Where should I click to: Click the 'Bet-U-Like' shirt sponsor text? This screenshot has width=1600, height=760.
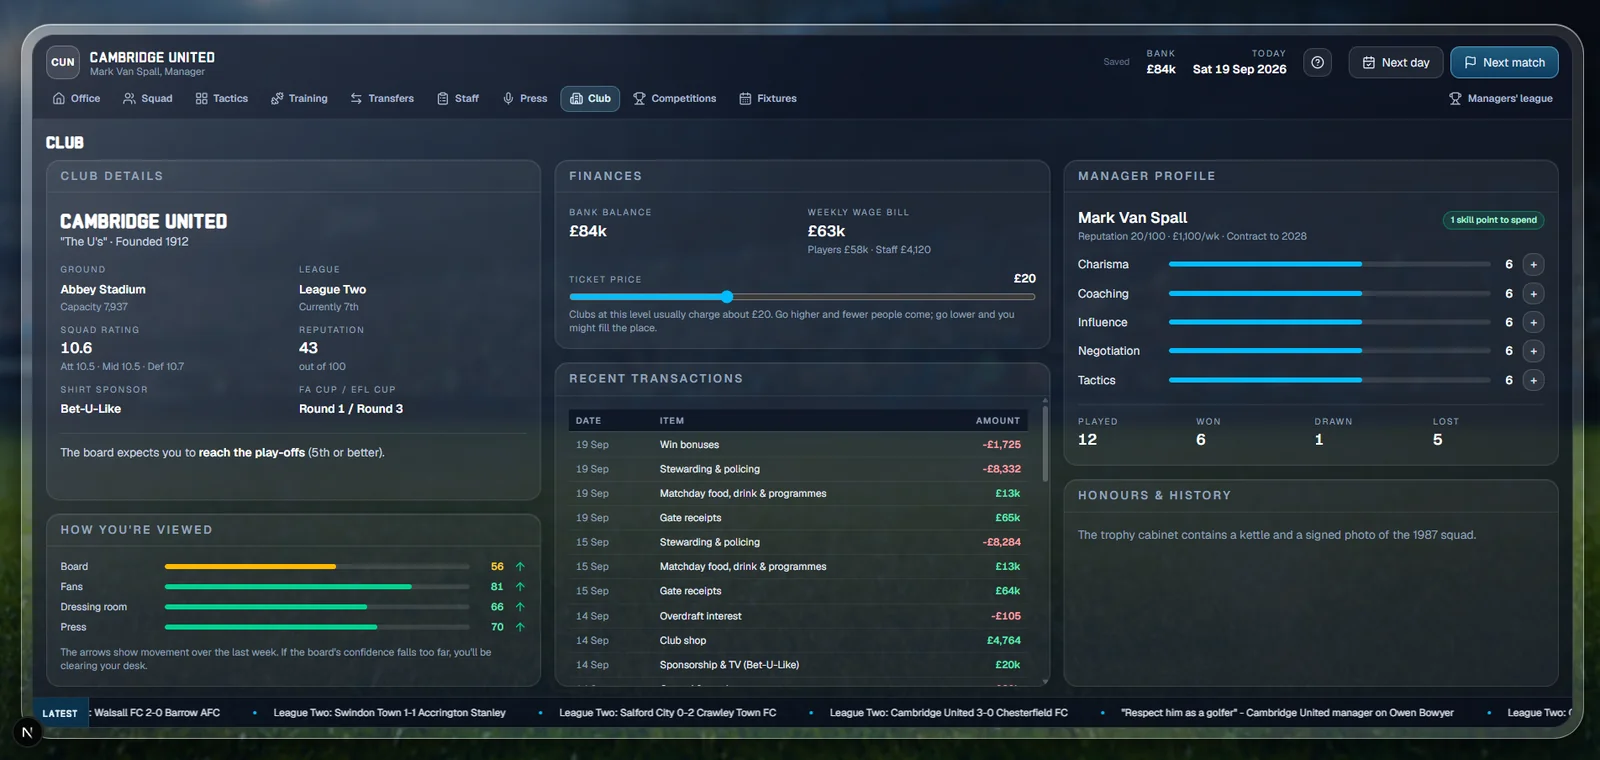coord(91,409)
